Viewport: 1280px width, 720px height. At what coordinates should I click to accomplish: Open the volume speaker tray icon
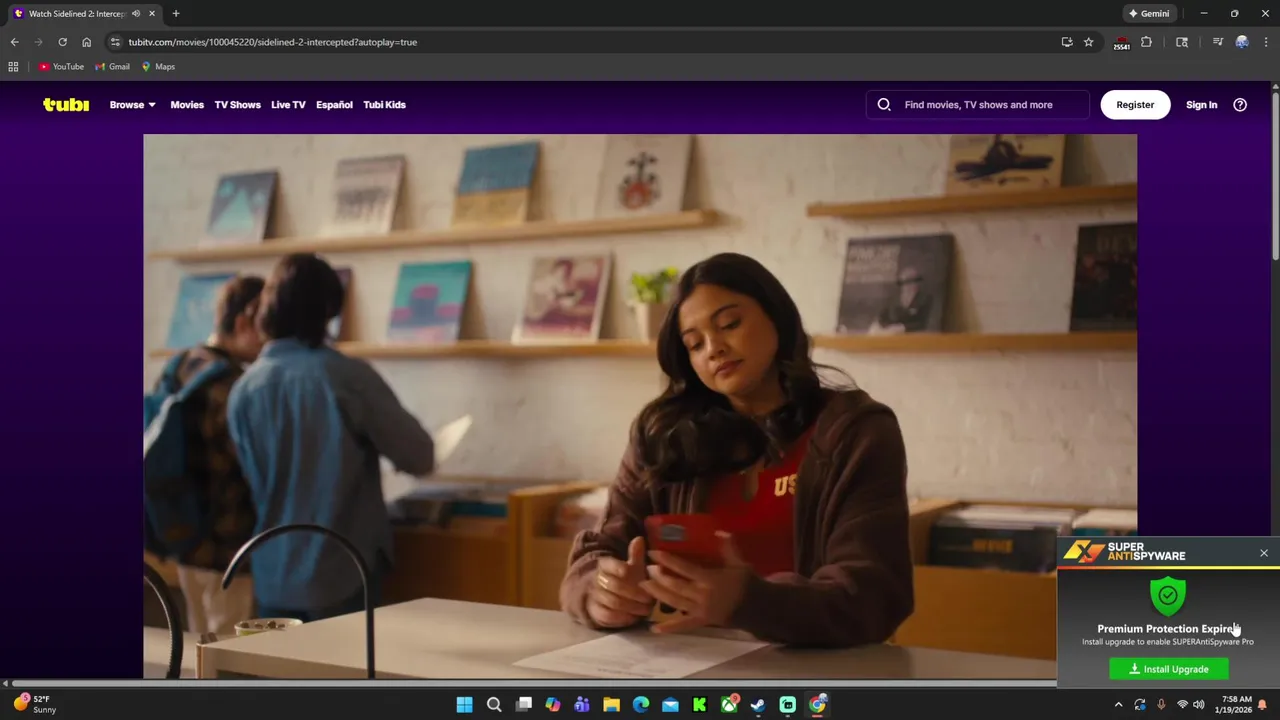coord(1198,705)
